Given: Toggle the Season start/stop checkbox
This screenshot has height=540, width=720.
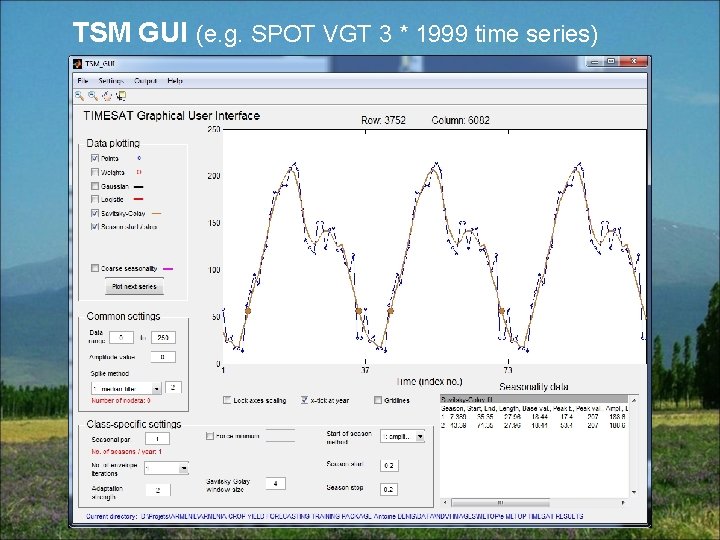Looking at the screenshot, I should [x=95, y=226].
